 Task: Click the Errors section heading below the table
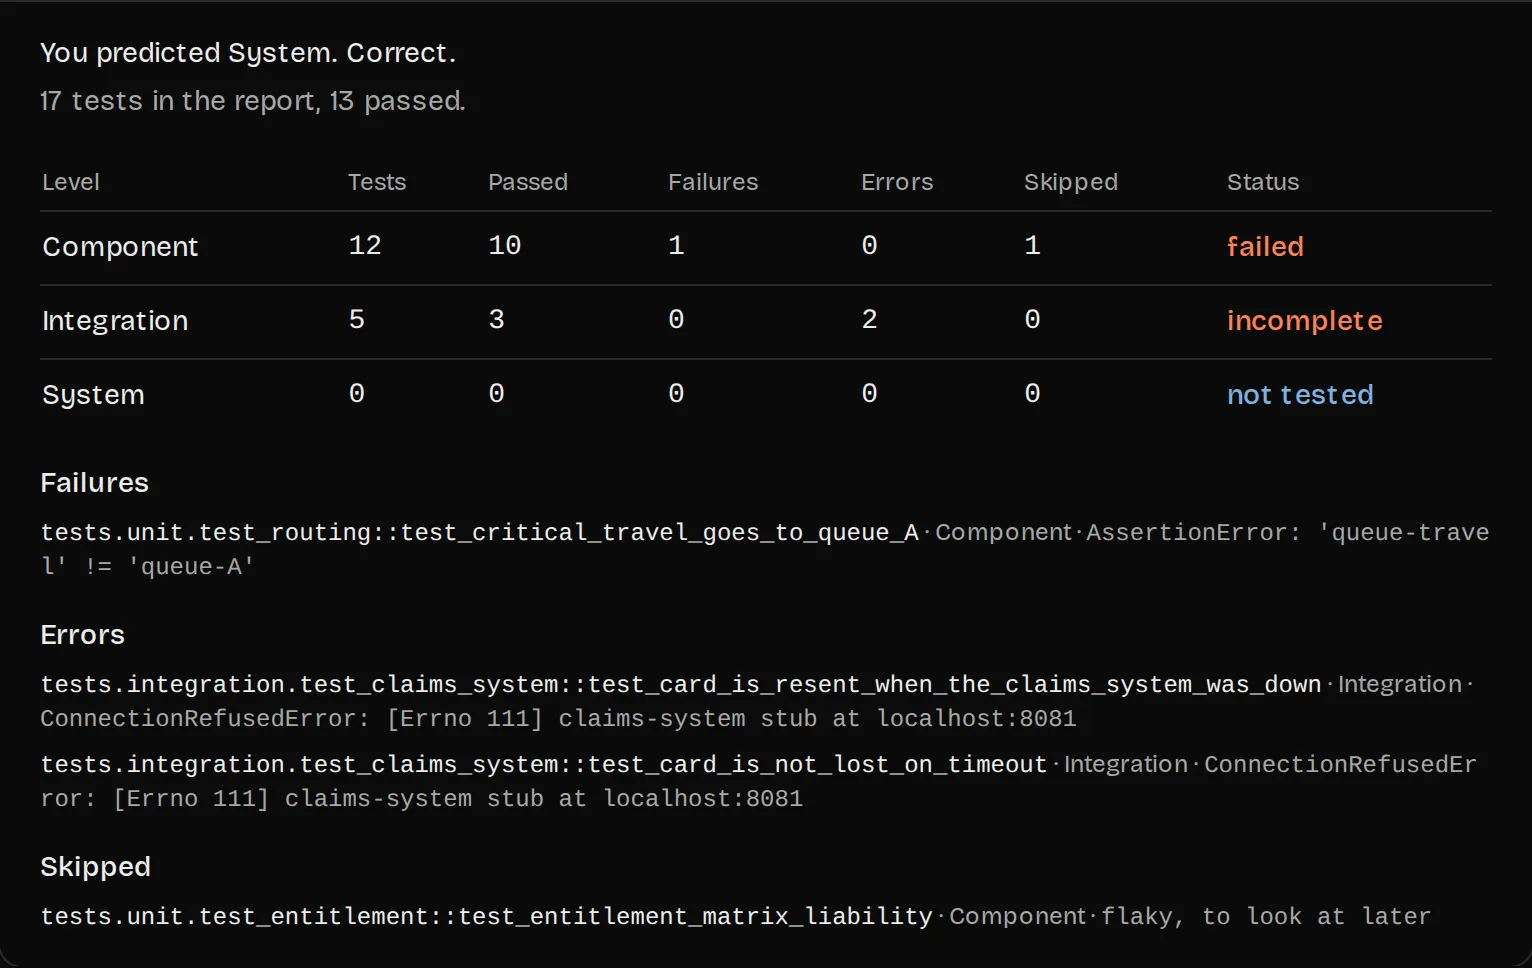(x=82, y=635)
